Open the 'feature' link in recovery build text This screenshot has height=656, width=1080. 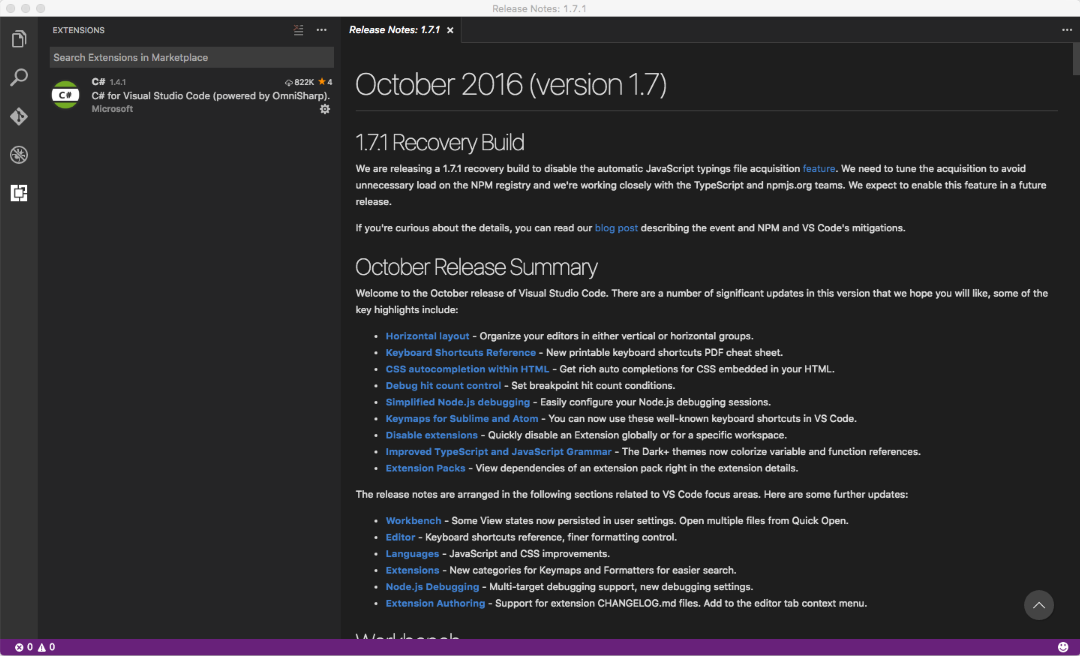click(818, 169)
